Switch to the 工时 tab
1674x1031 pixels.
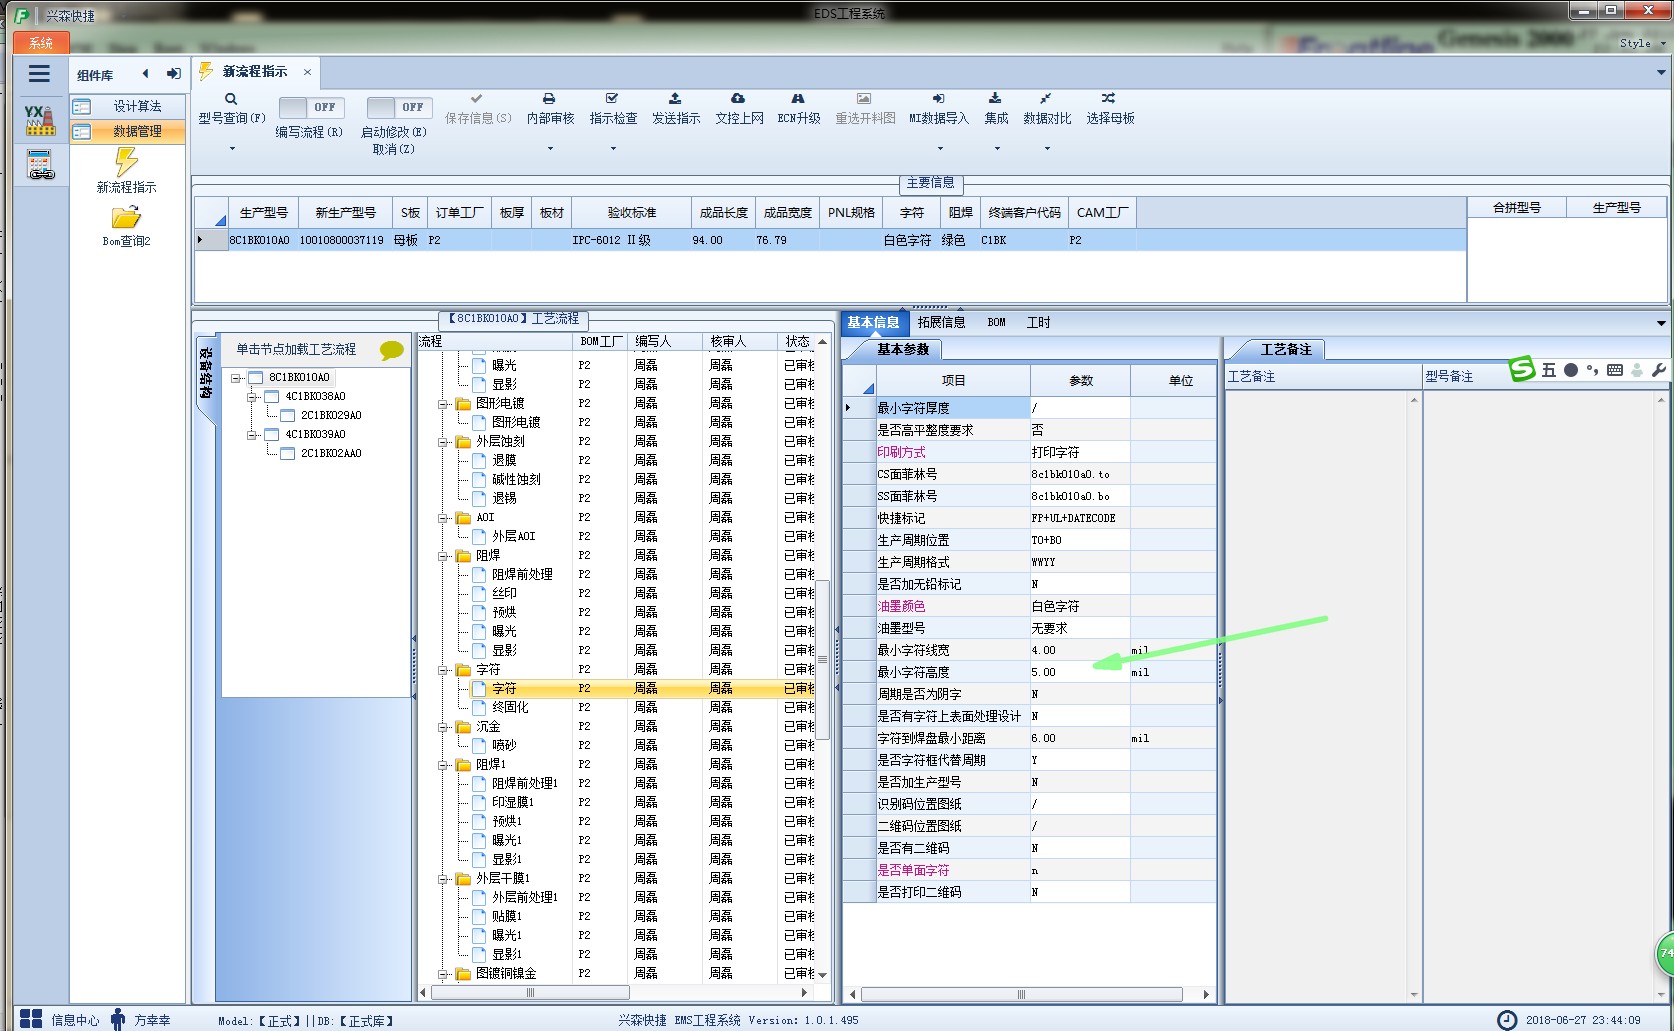pyautogui.click(x=1038, y=322)
